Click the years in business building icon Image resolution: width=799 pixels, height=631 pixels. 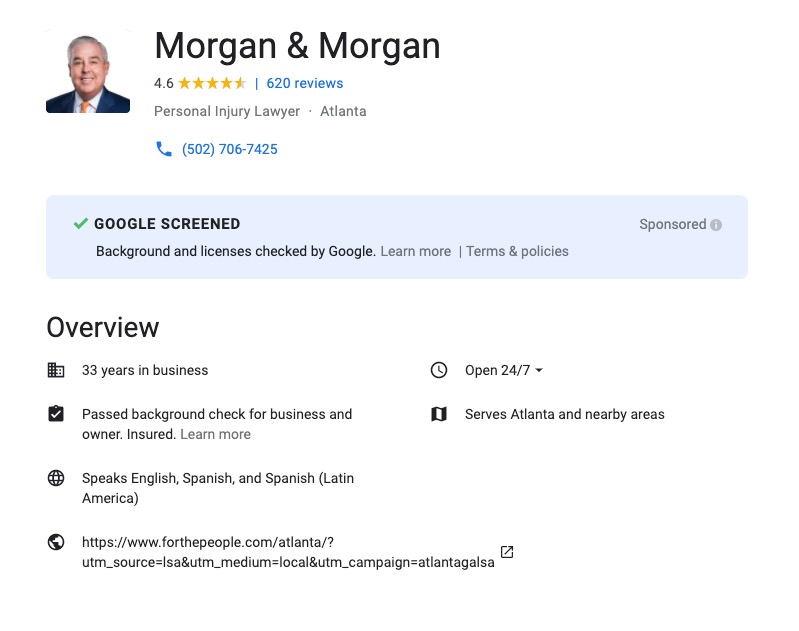coord(56,370)
